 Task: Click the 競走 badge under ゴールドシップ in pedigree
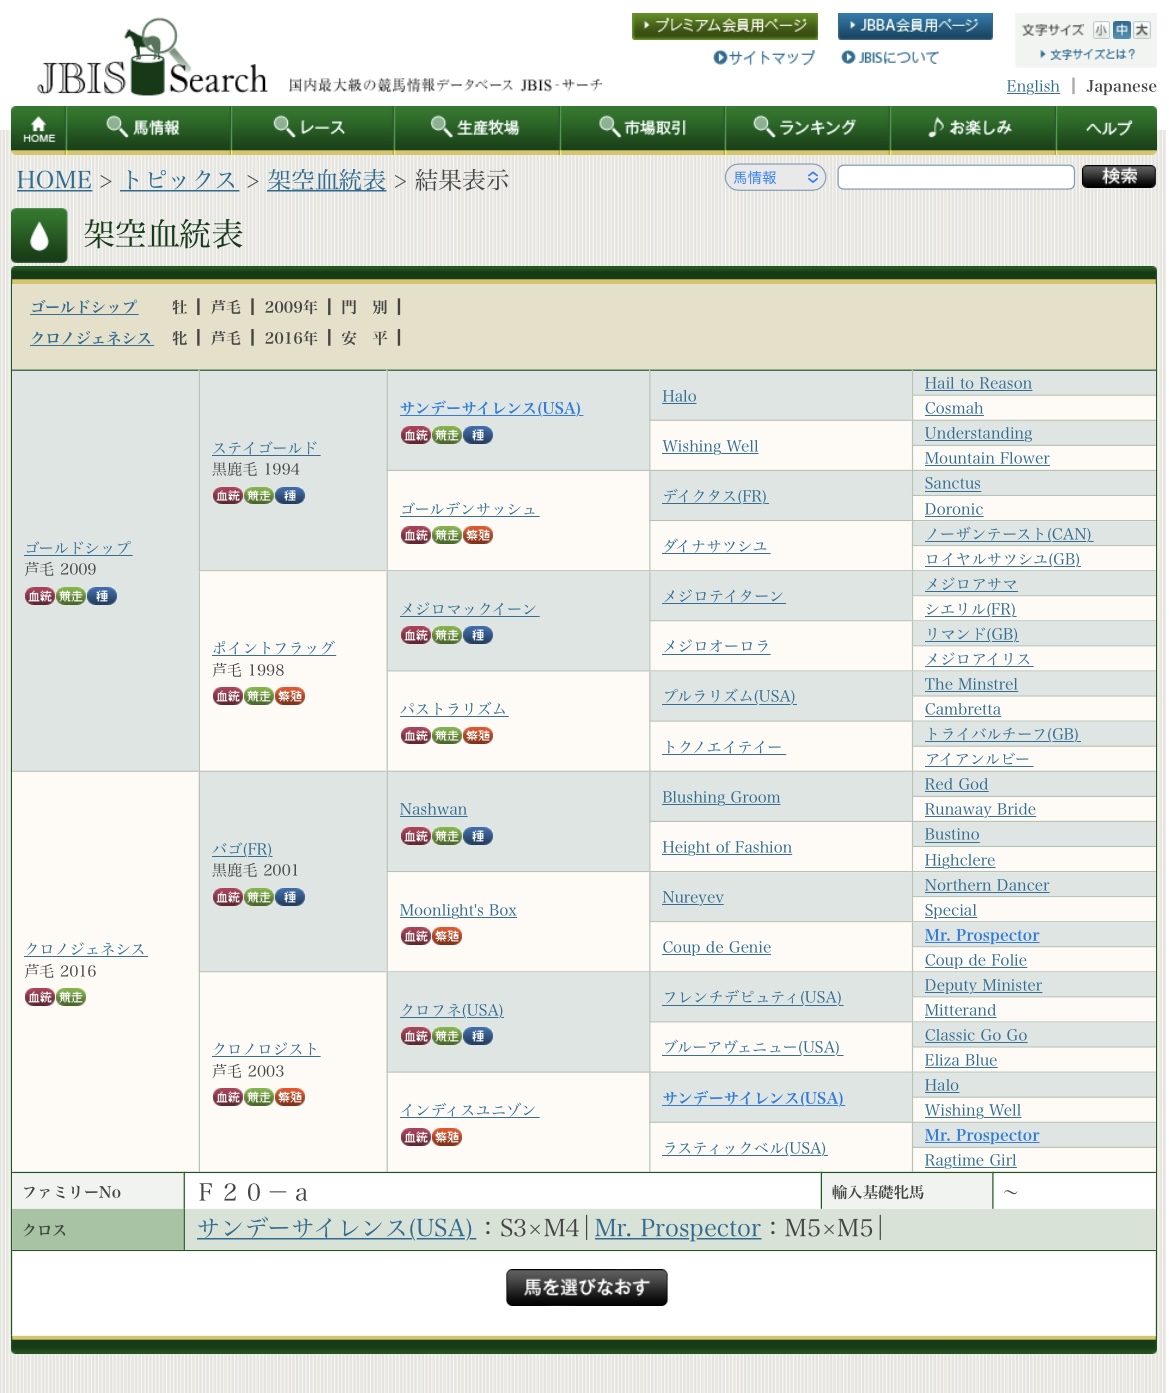click(x=71, y=597)
